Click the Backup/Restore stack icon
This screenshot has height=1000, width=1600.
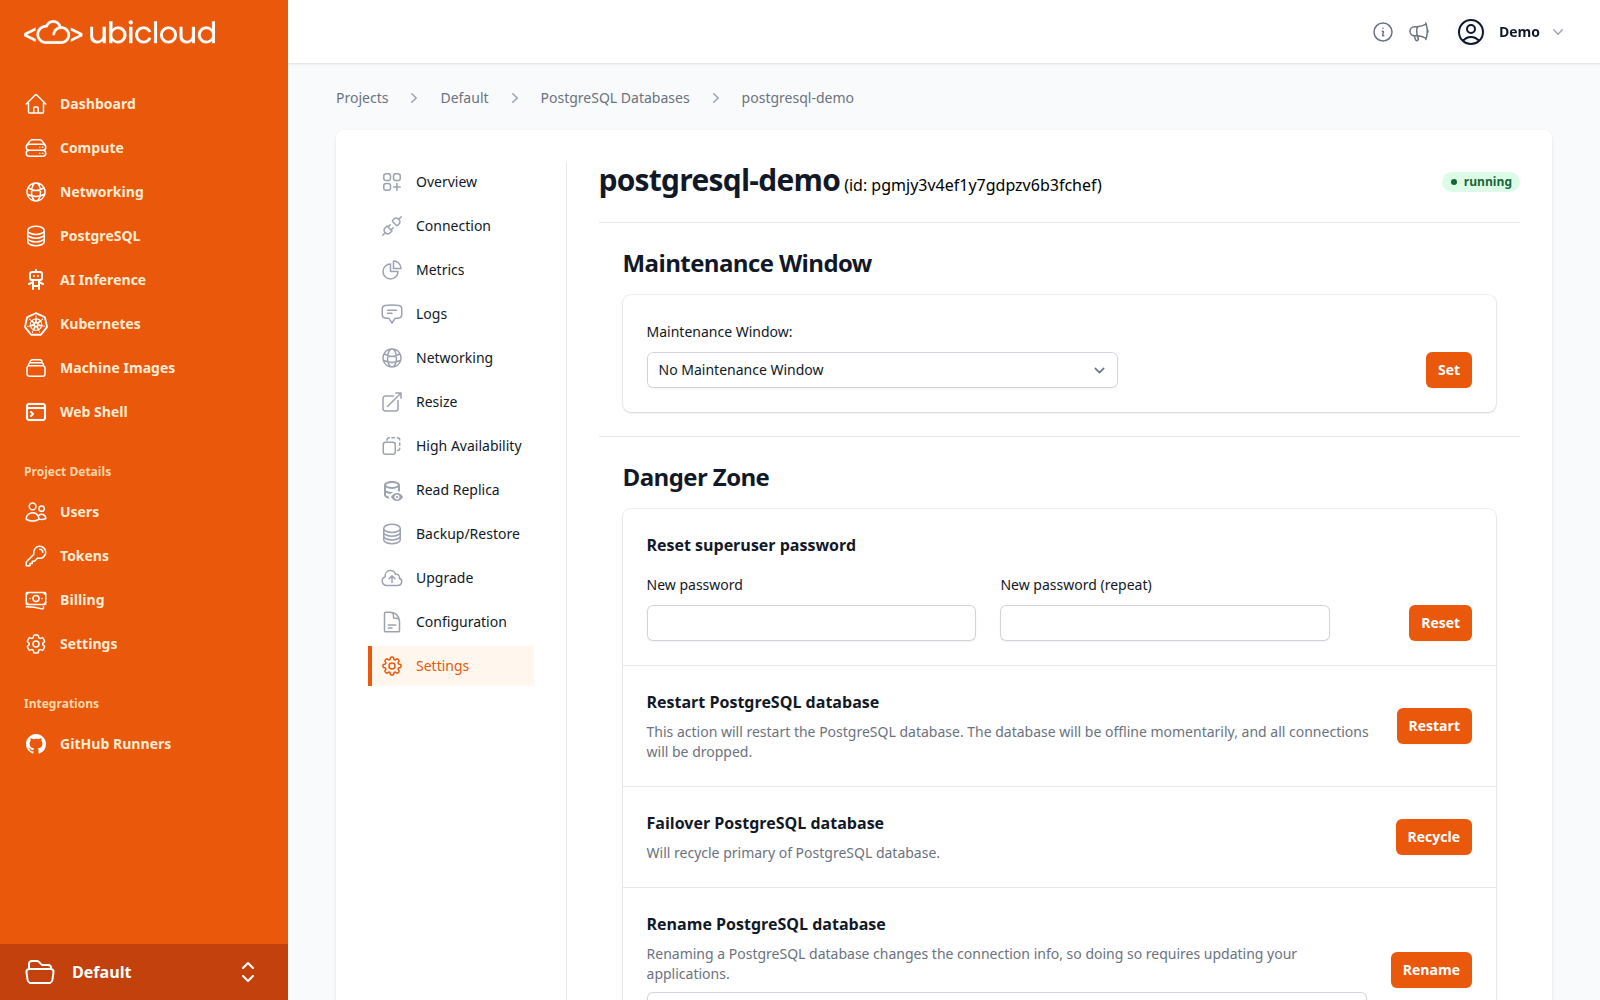(392, 534)
